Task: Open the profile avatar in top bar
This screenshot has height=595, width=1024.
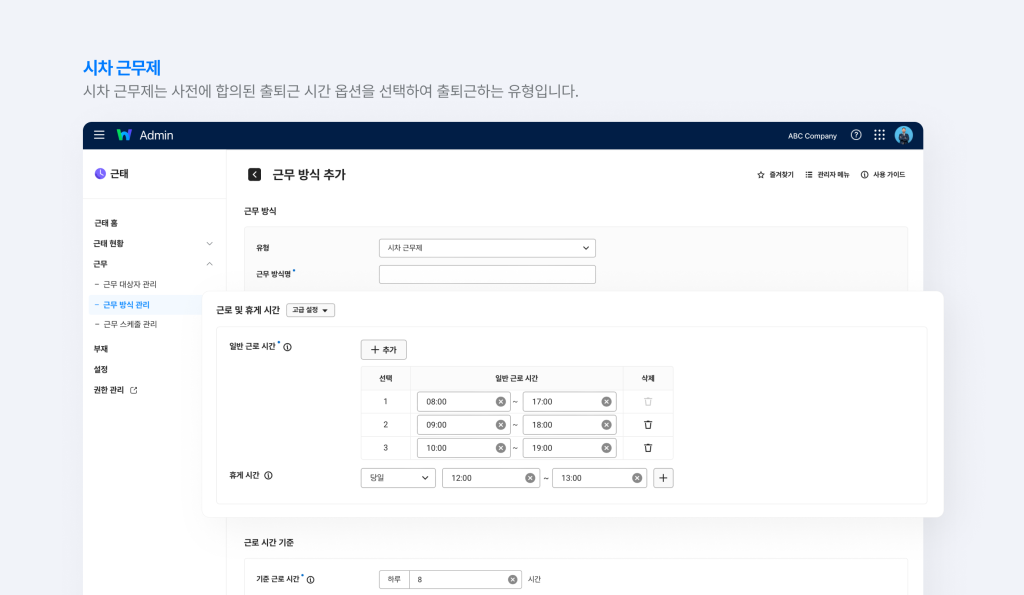Action: (903, 136)
